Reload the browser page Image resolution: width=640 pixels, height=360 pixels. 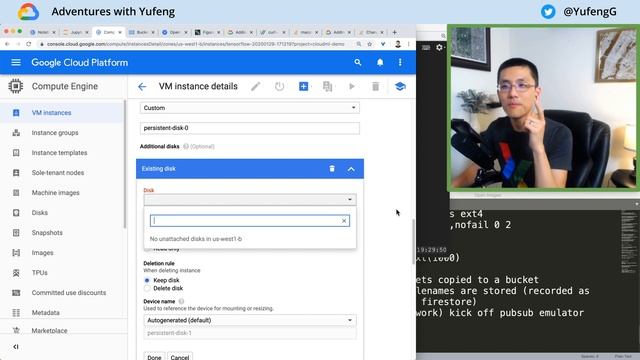coord(29,44)
